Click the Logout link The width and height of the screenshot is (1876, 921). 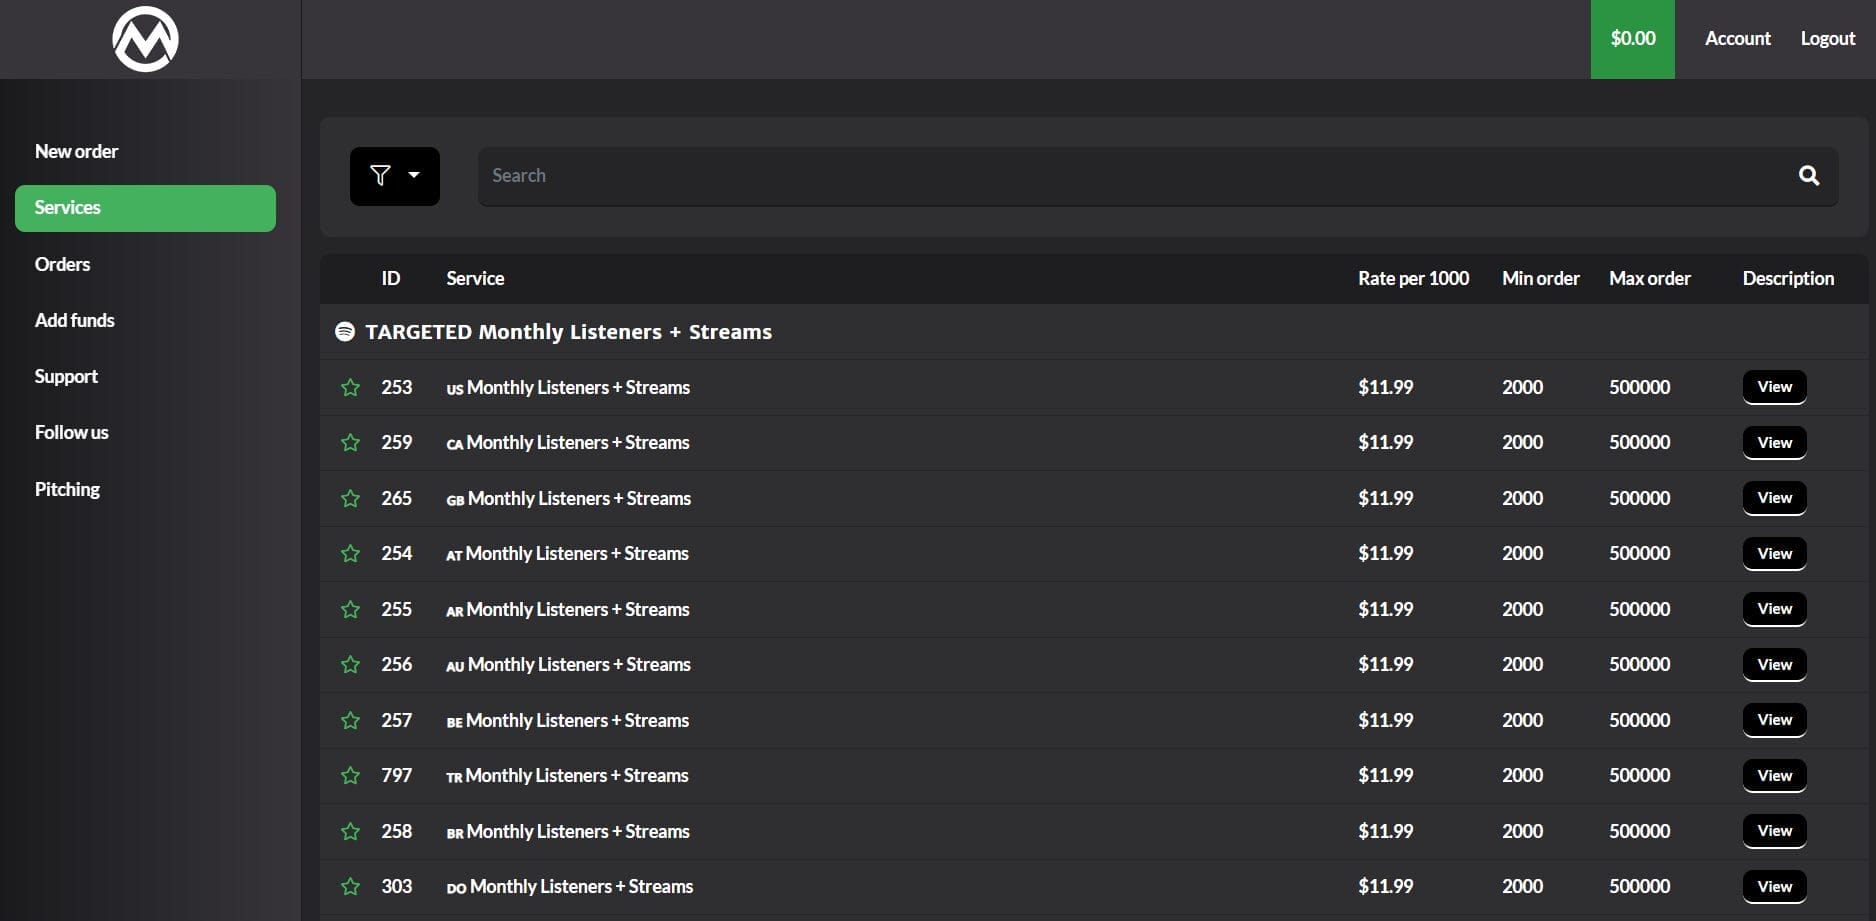(1827, 39)
